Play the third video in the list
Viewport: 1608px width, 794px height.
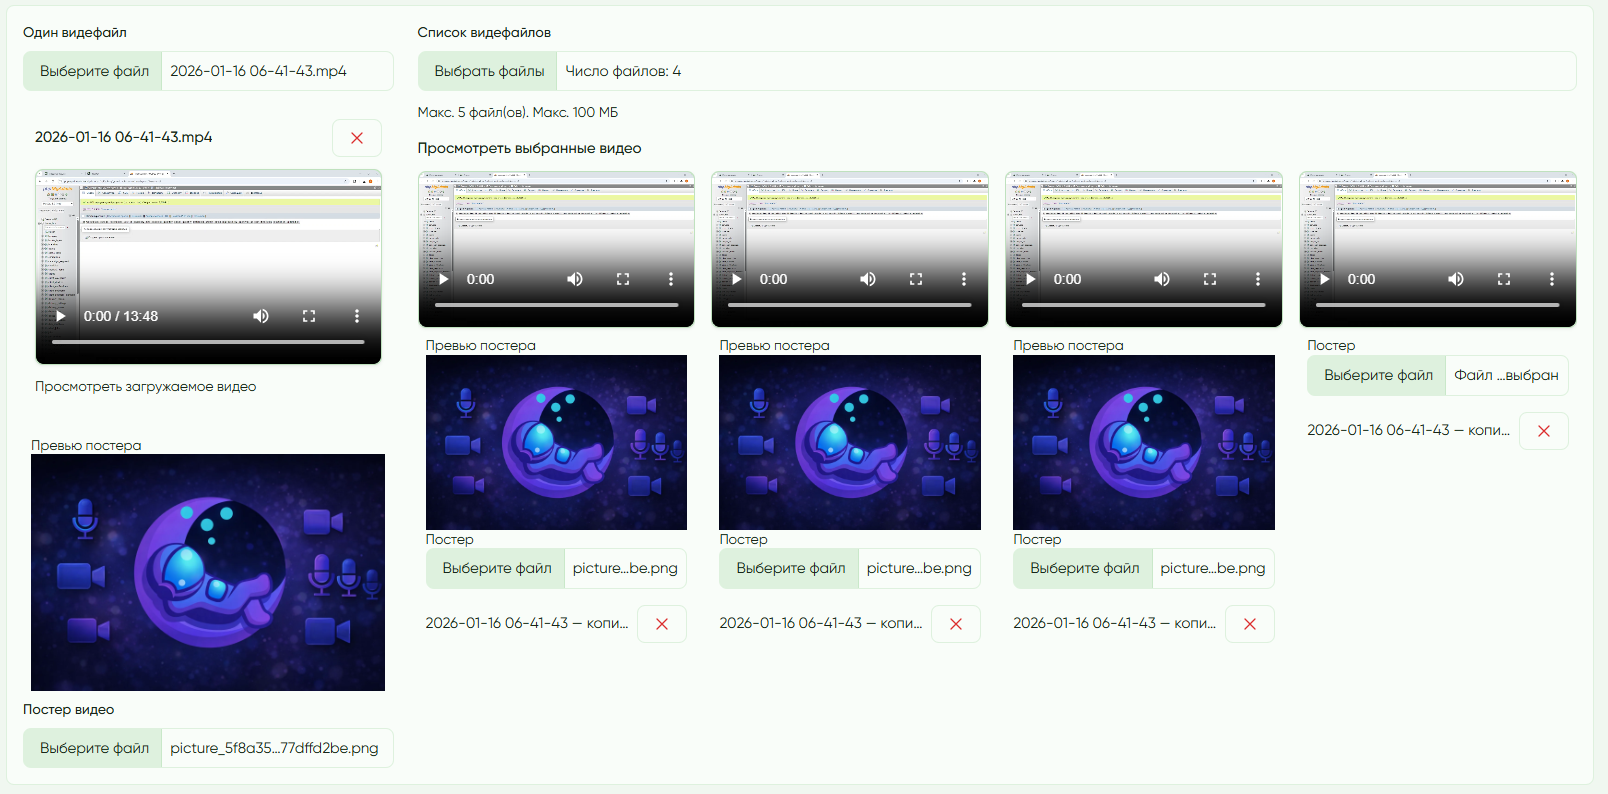(1030, 279)
